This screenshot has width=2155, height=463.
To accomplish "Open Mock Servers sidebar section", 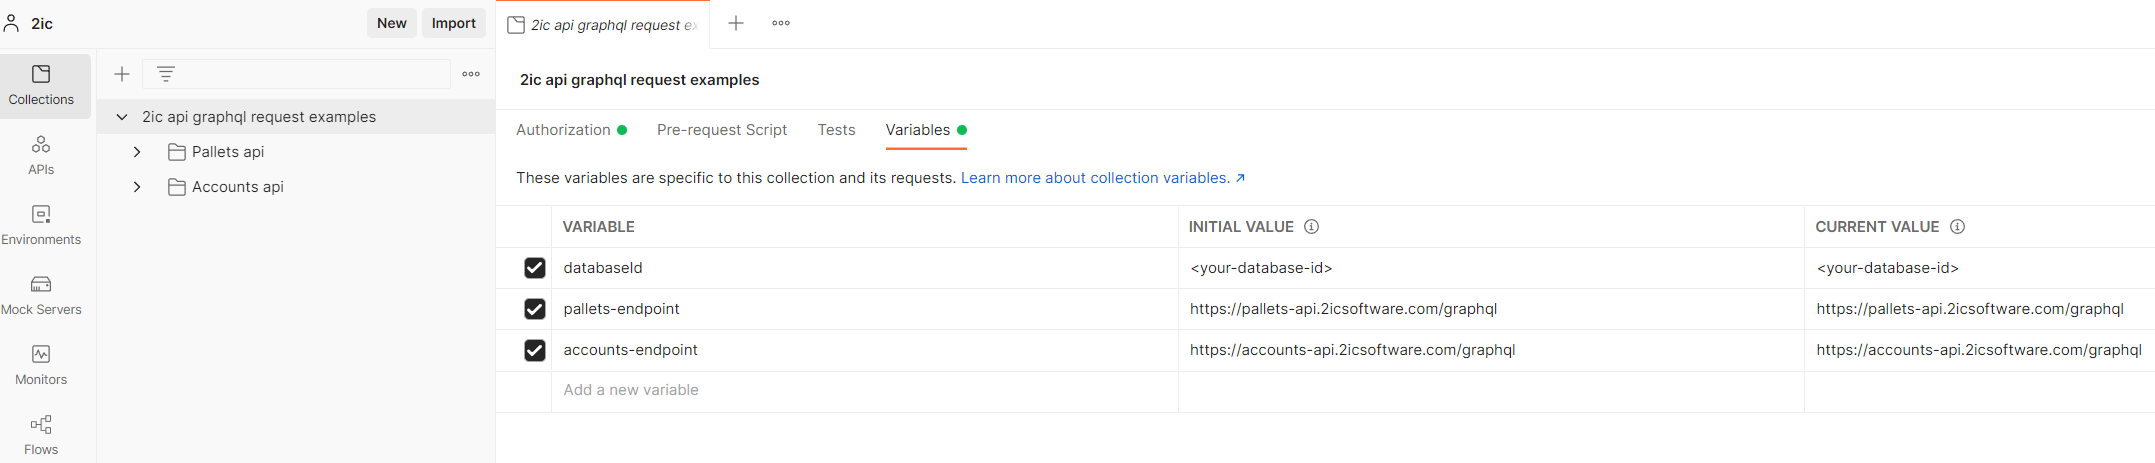I will 41,295.
